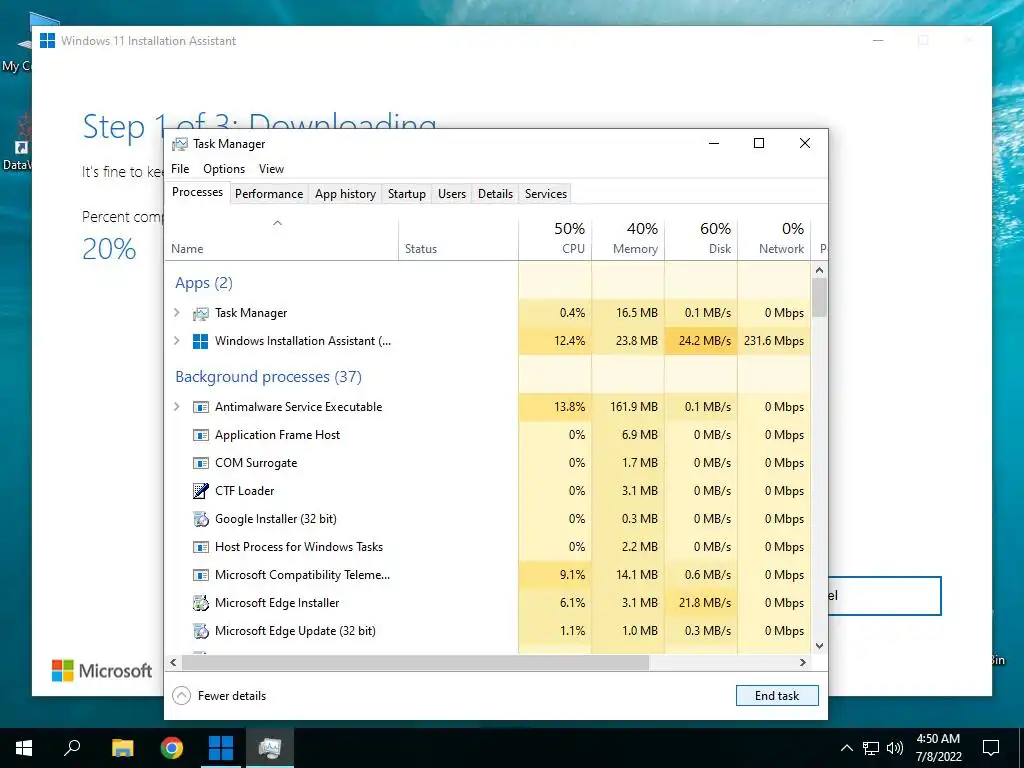Image resolution: width=1024 pixels, height=768 pixels.
Task: Click the End task button
Action: [x=777, y=696]
